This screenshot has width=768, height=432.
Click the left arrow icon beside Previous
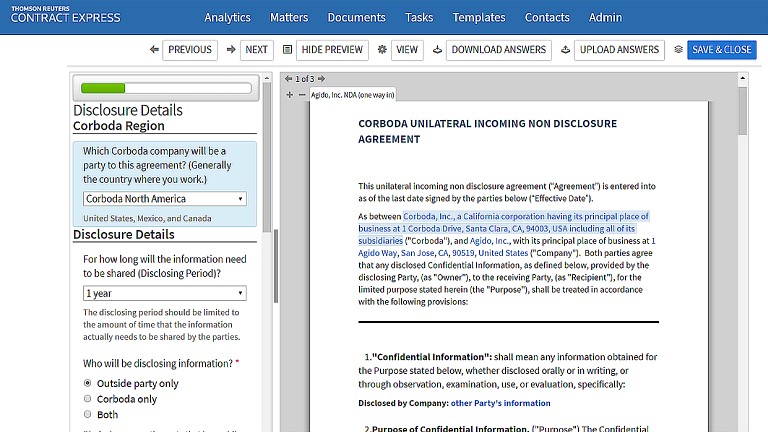click(x=154, y=50)
